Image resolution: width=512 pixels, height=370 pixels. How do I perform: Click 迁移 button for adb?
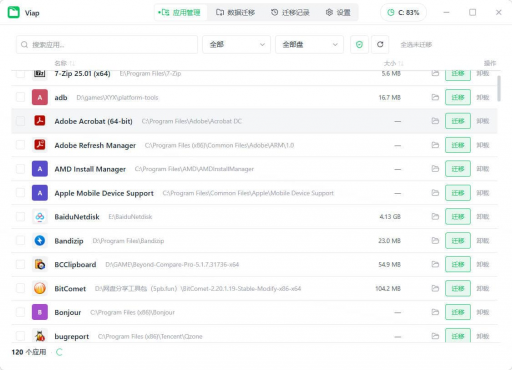tap(458, 97)
